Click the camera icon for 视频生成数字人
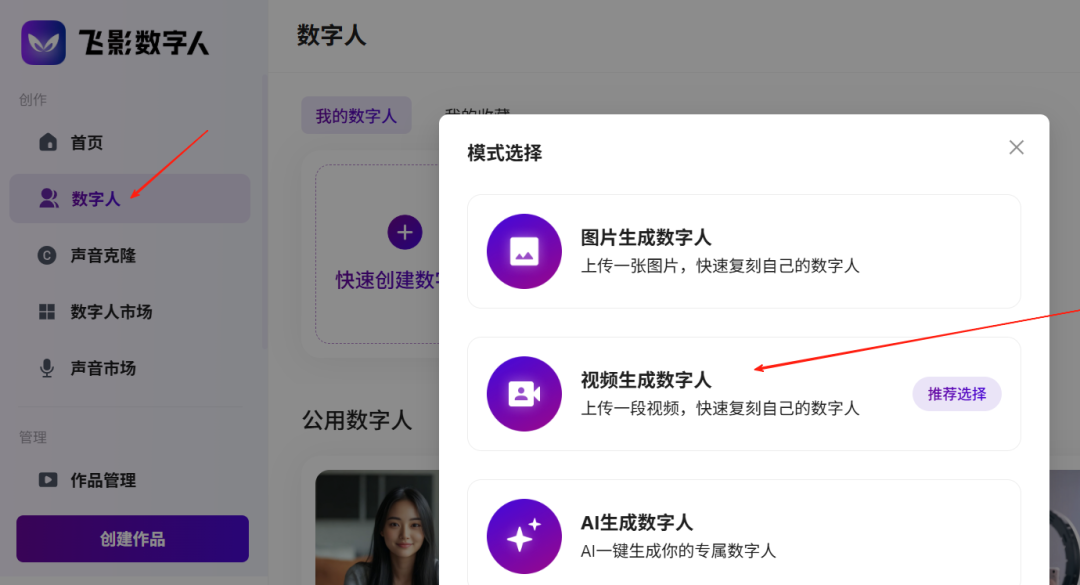 point(524,394)
